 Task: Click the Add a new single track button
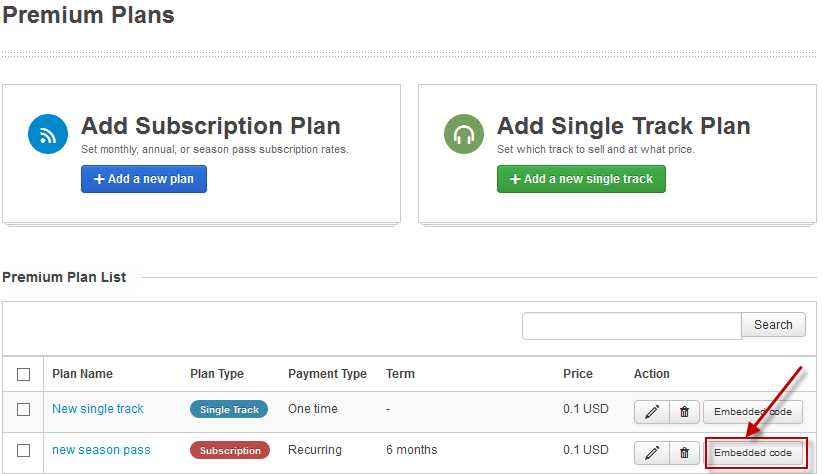click(x=581, y=179)
